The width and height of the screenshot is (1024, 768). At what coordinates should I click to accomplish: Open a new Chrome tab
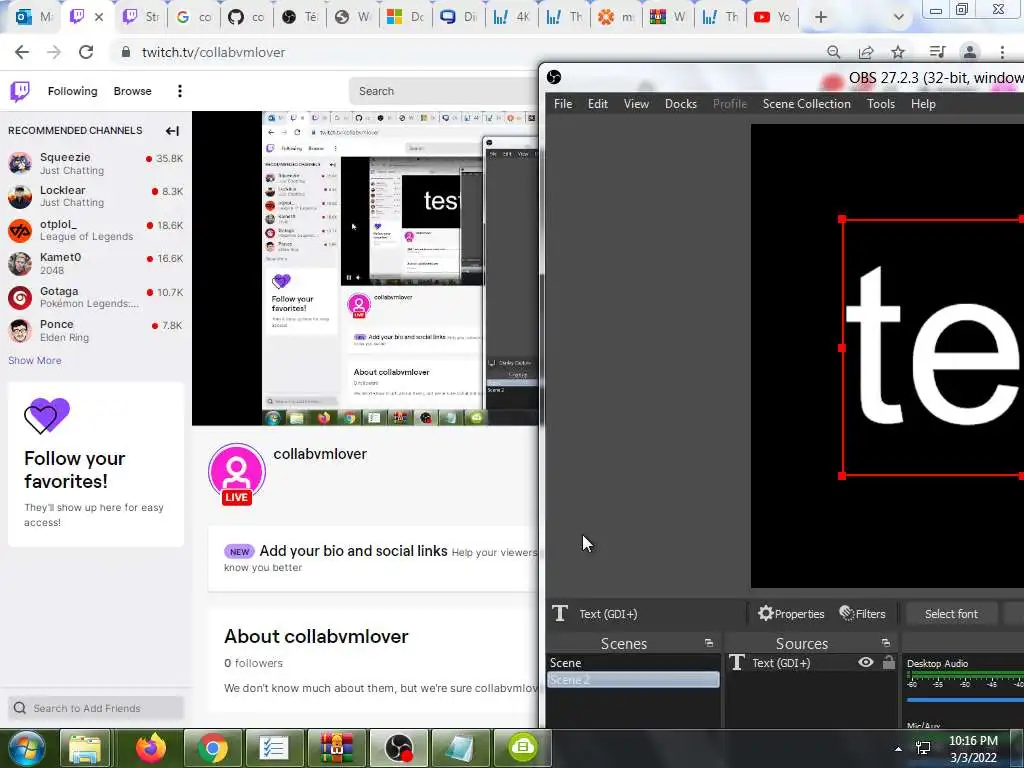point(821,17)
